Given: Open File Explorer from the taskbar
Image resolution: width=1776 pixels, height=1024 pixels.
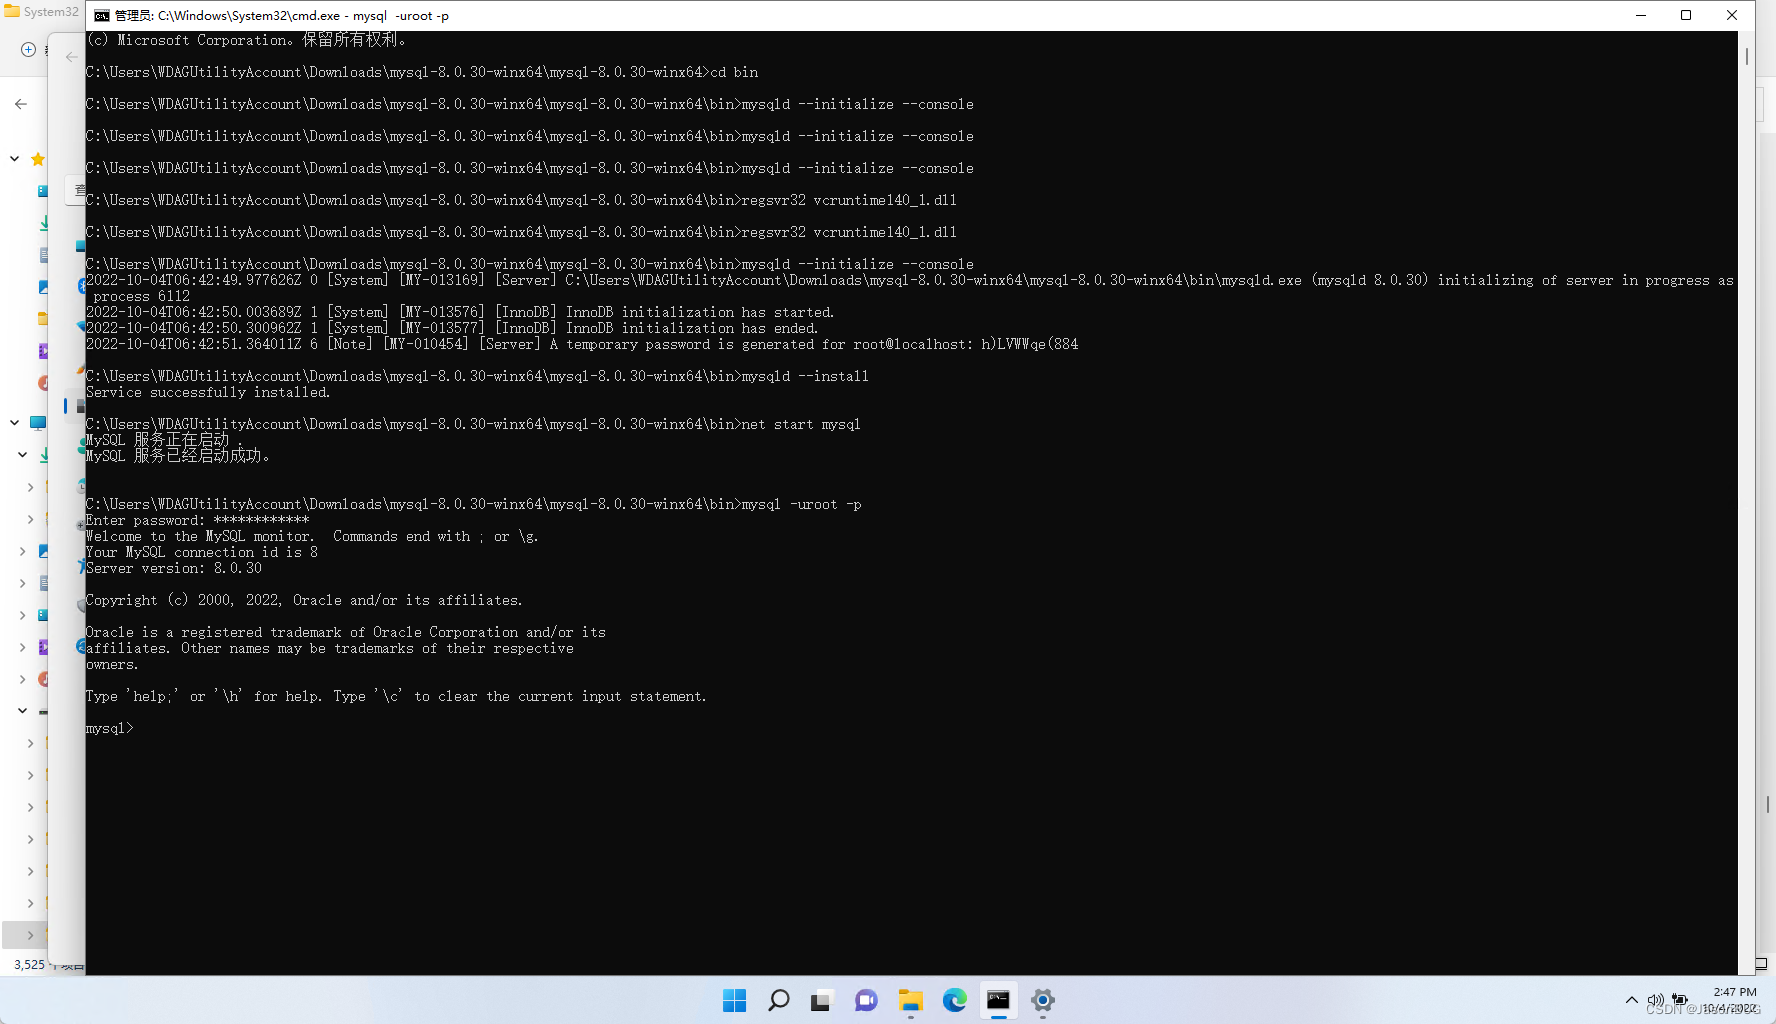Looking at the screenshot, I should click(x=910, y=1000).
